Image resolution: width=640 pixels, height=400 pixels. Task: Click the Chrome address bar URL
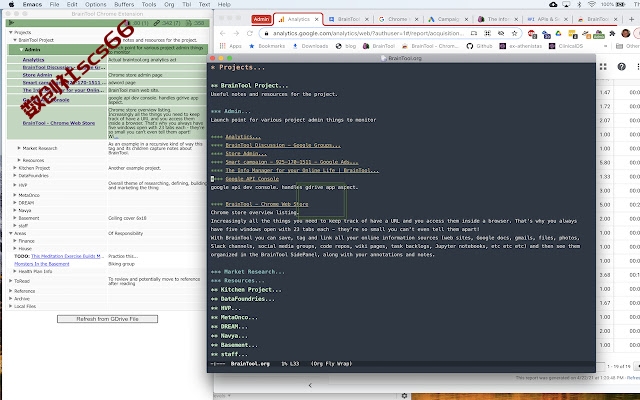pos(368,33)
